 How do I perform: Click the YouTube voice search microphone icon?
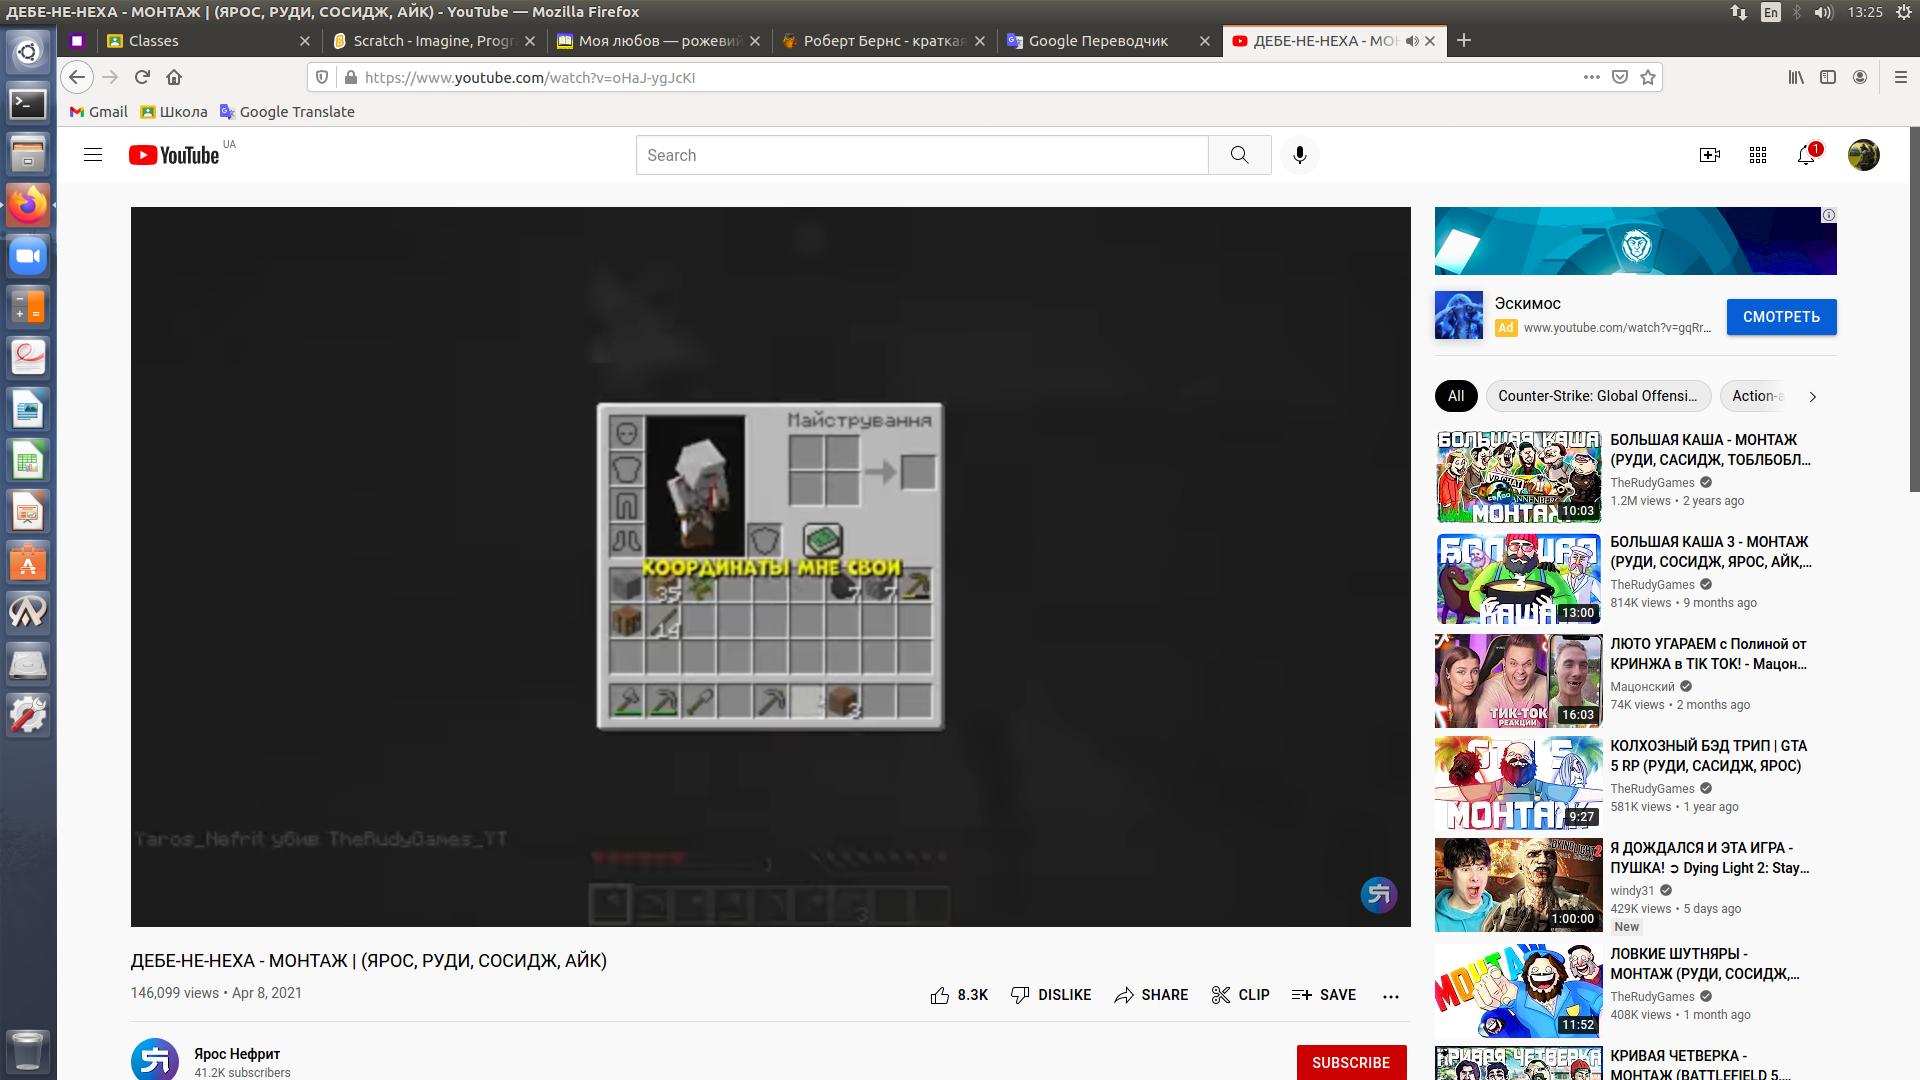pyautogui.click(x=1299, y=155)
